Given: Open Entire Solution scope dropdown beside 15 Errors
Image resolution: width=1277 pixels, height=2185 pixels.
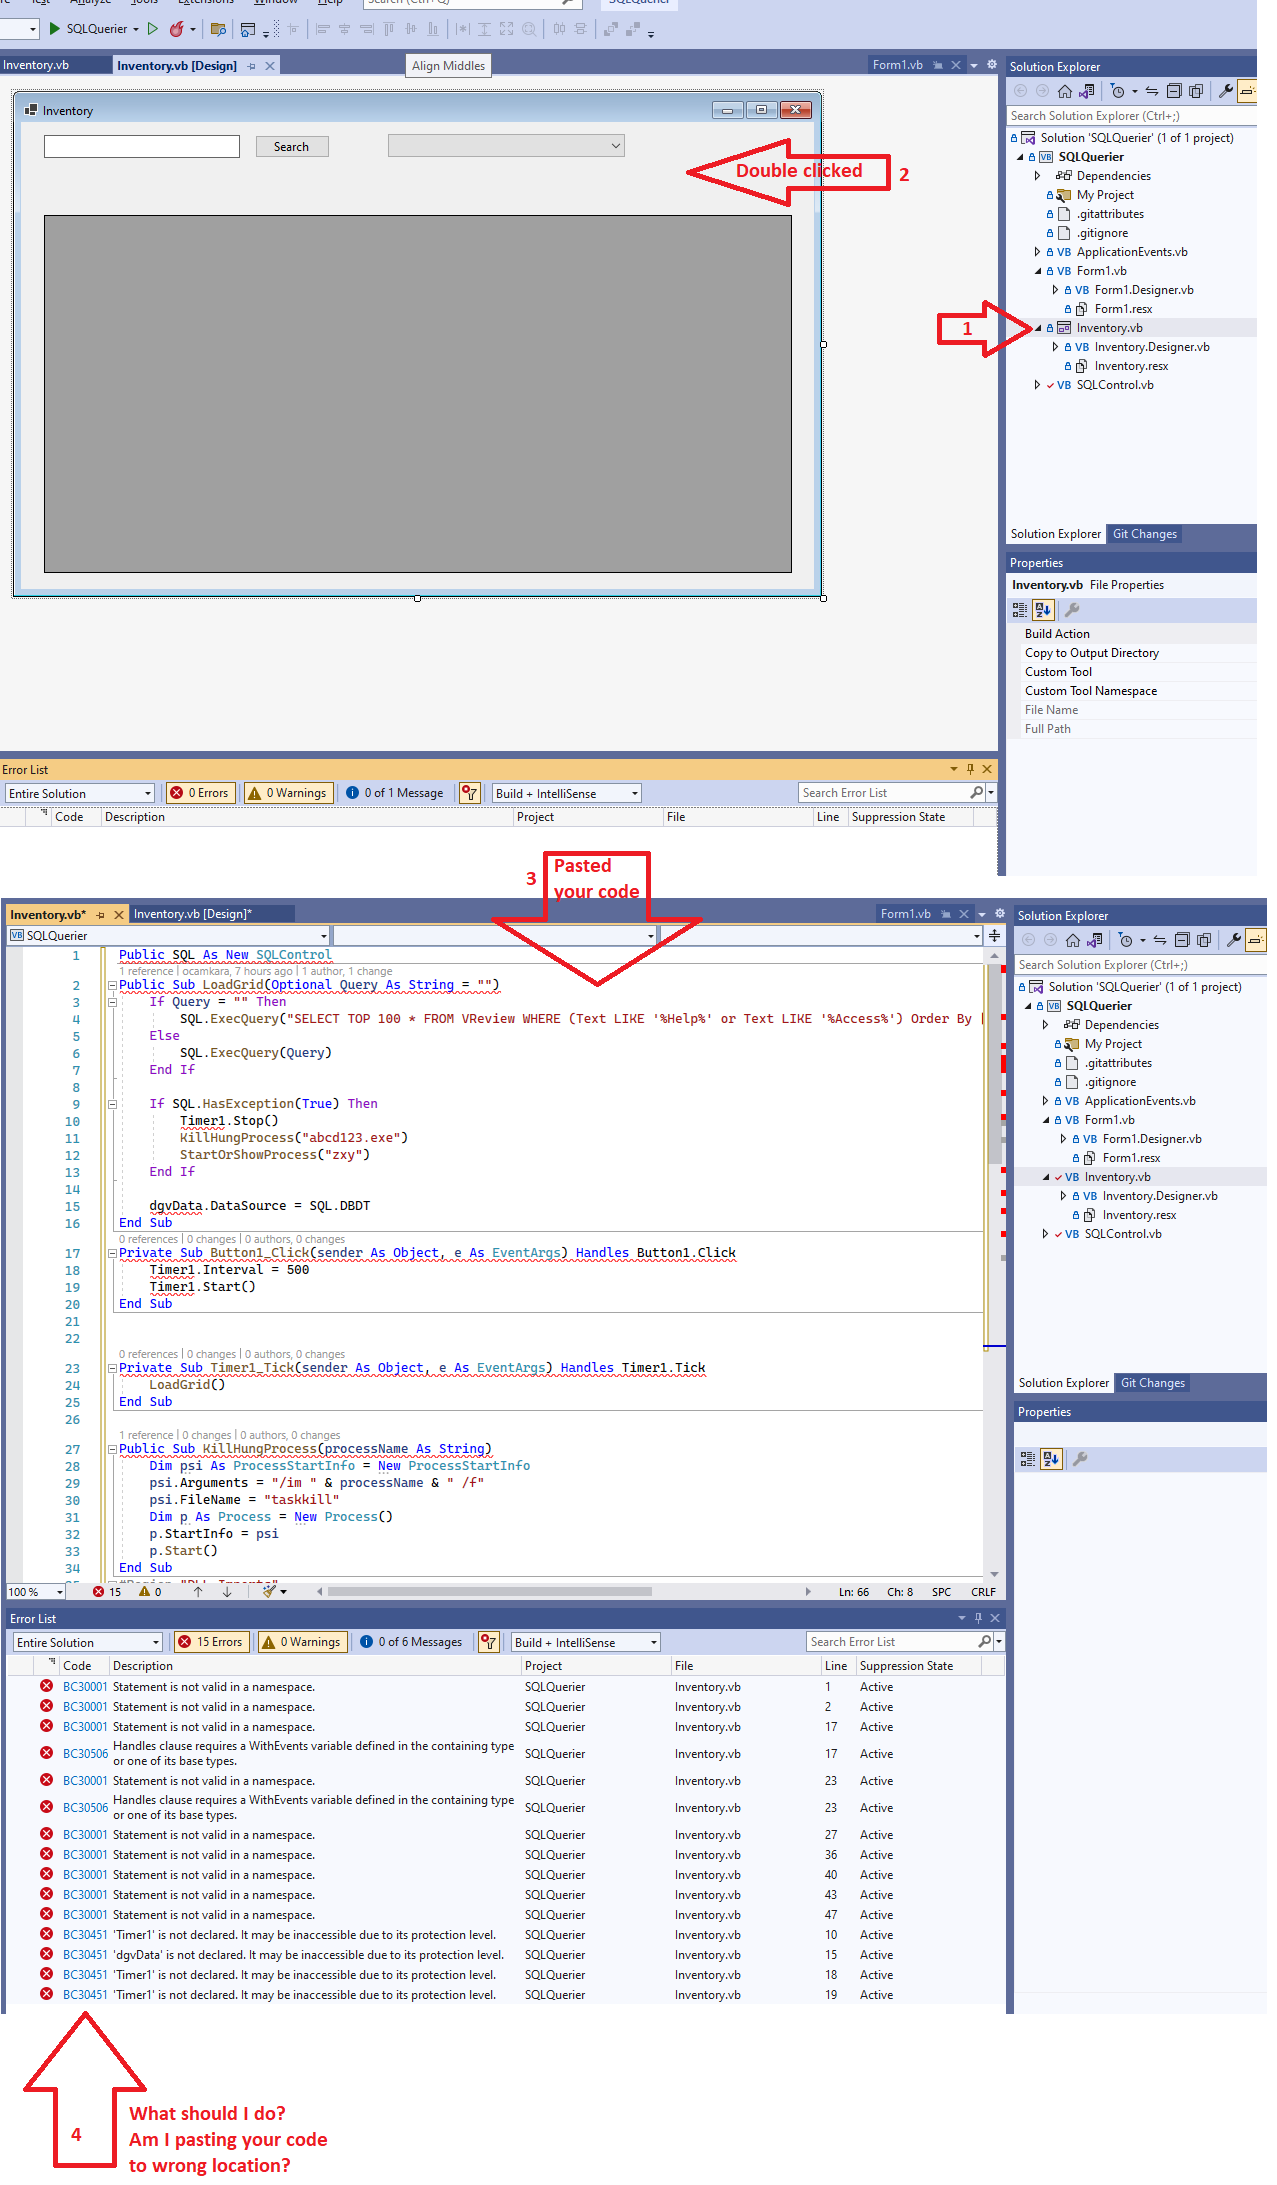Looking at the screenshot, I should 87,1642.
